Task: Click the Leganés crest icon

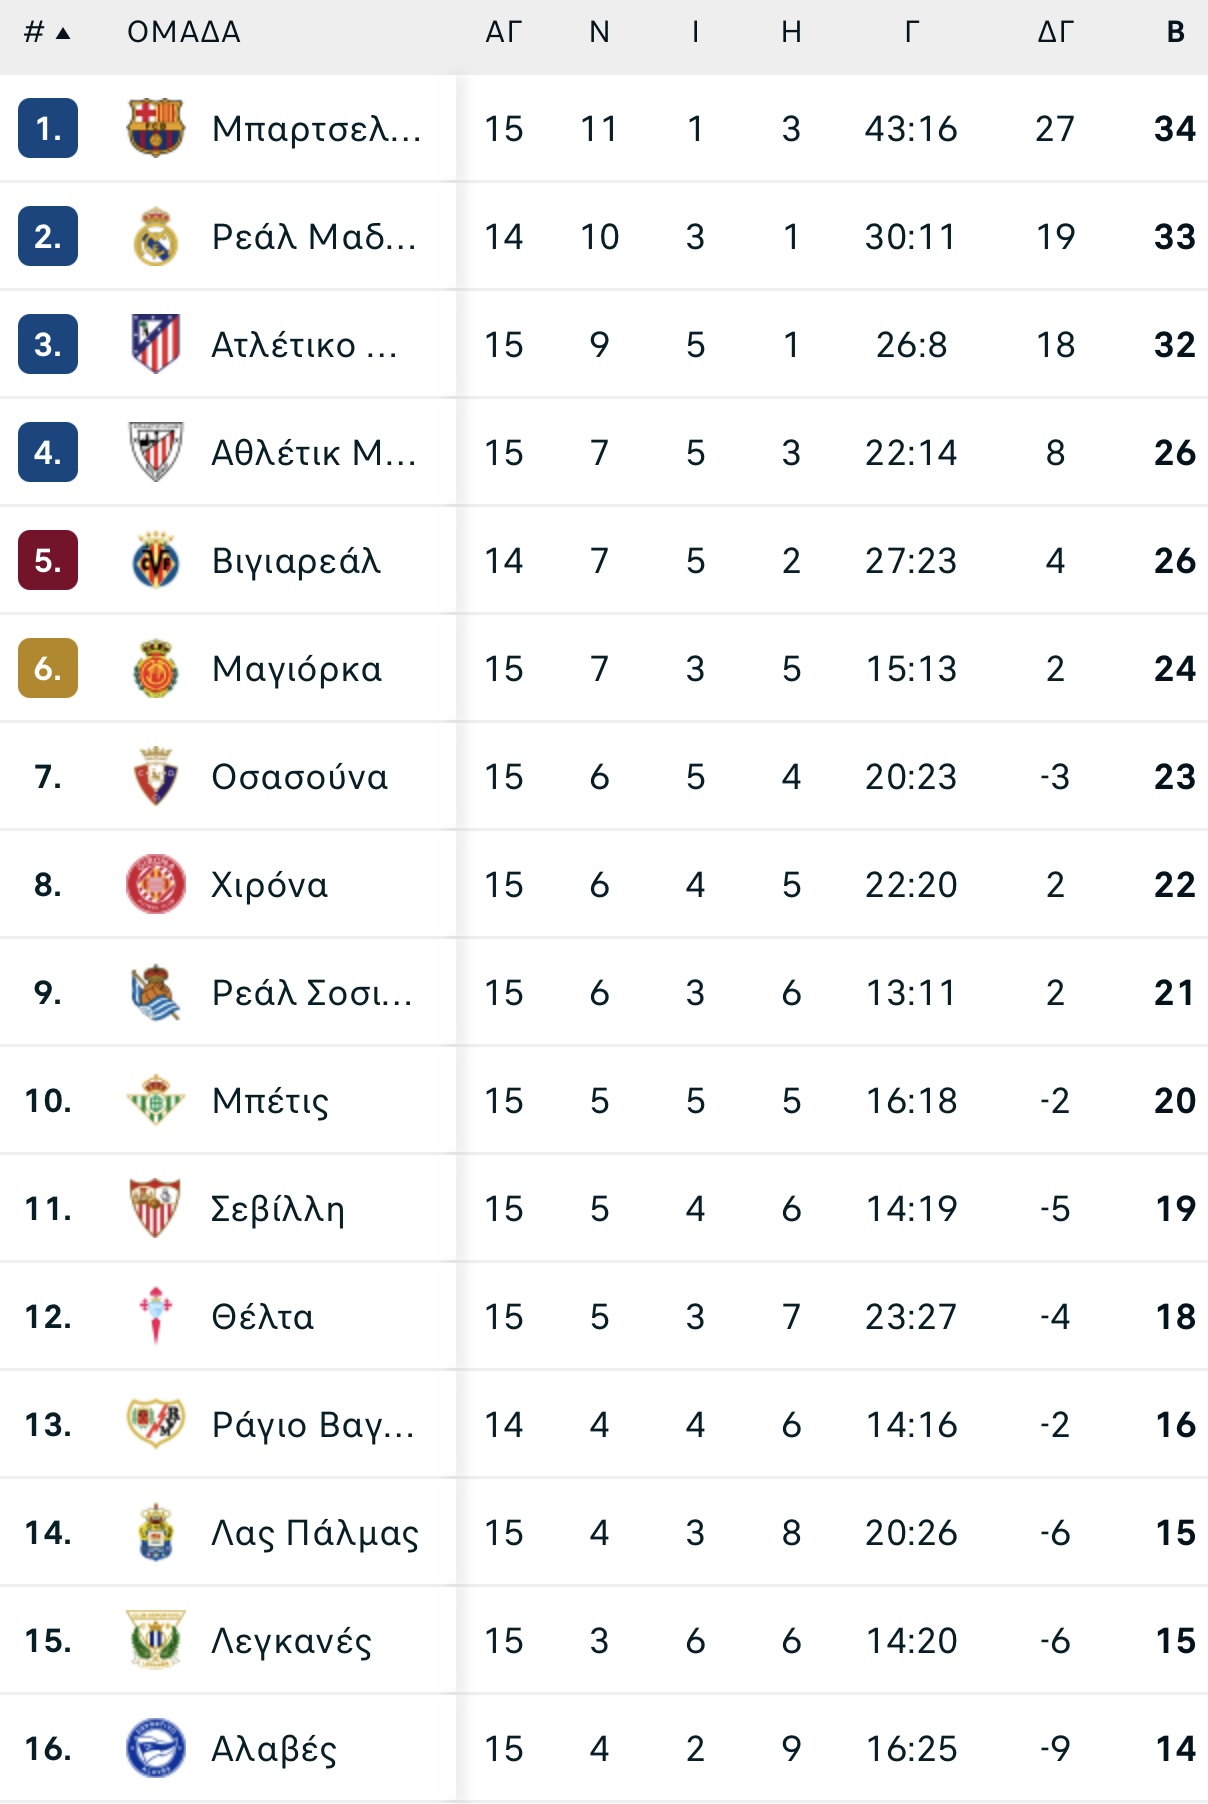Action: click(x=155, y=1640)
